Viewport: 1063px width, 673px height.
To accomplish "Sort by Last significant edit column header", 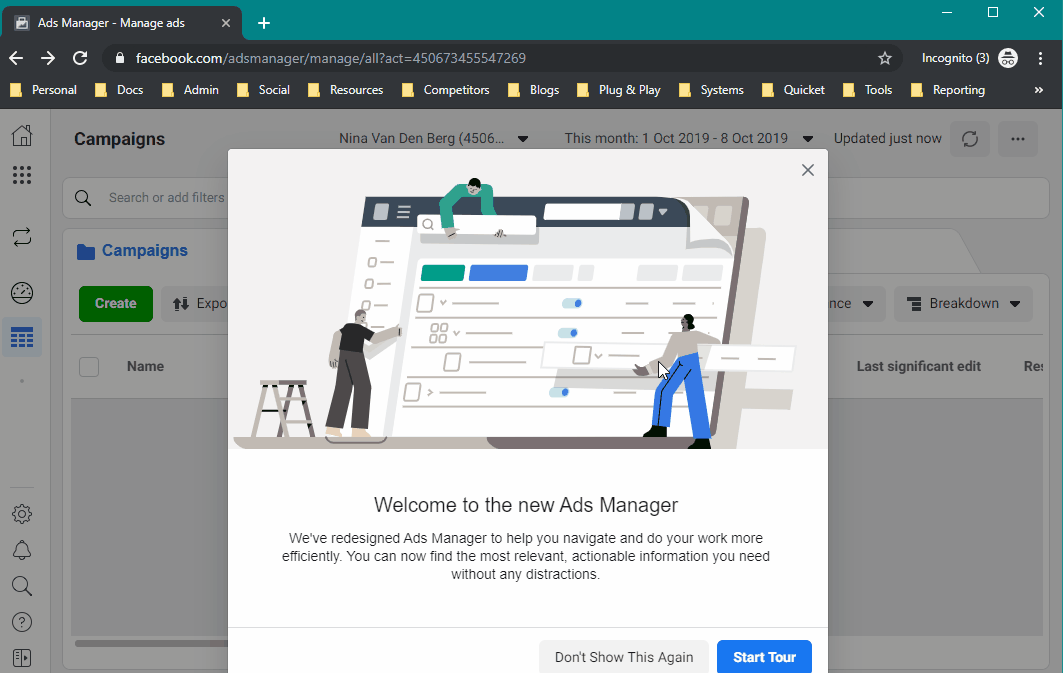I will [919, 367].
